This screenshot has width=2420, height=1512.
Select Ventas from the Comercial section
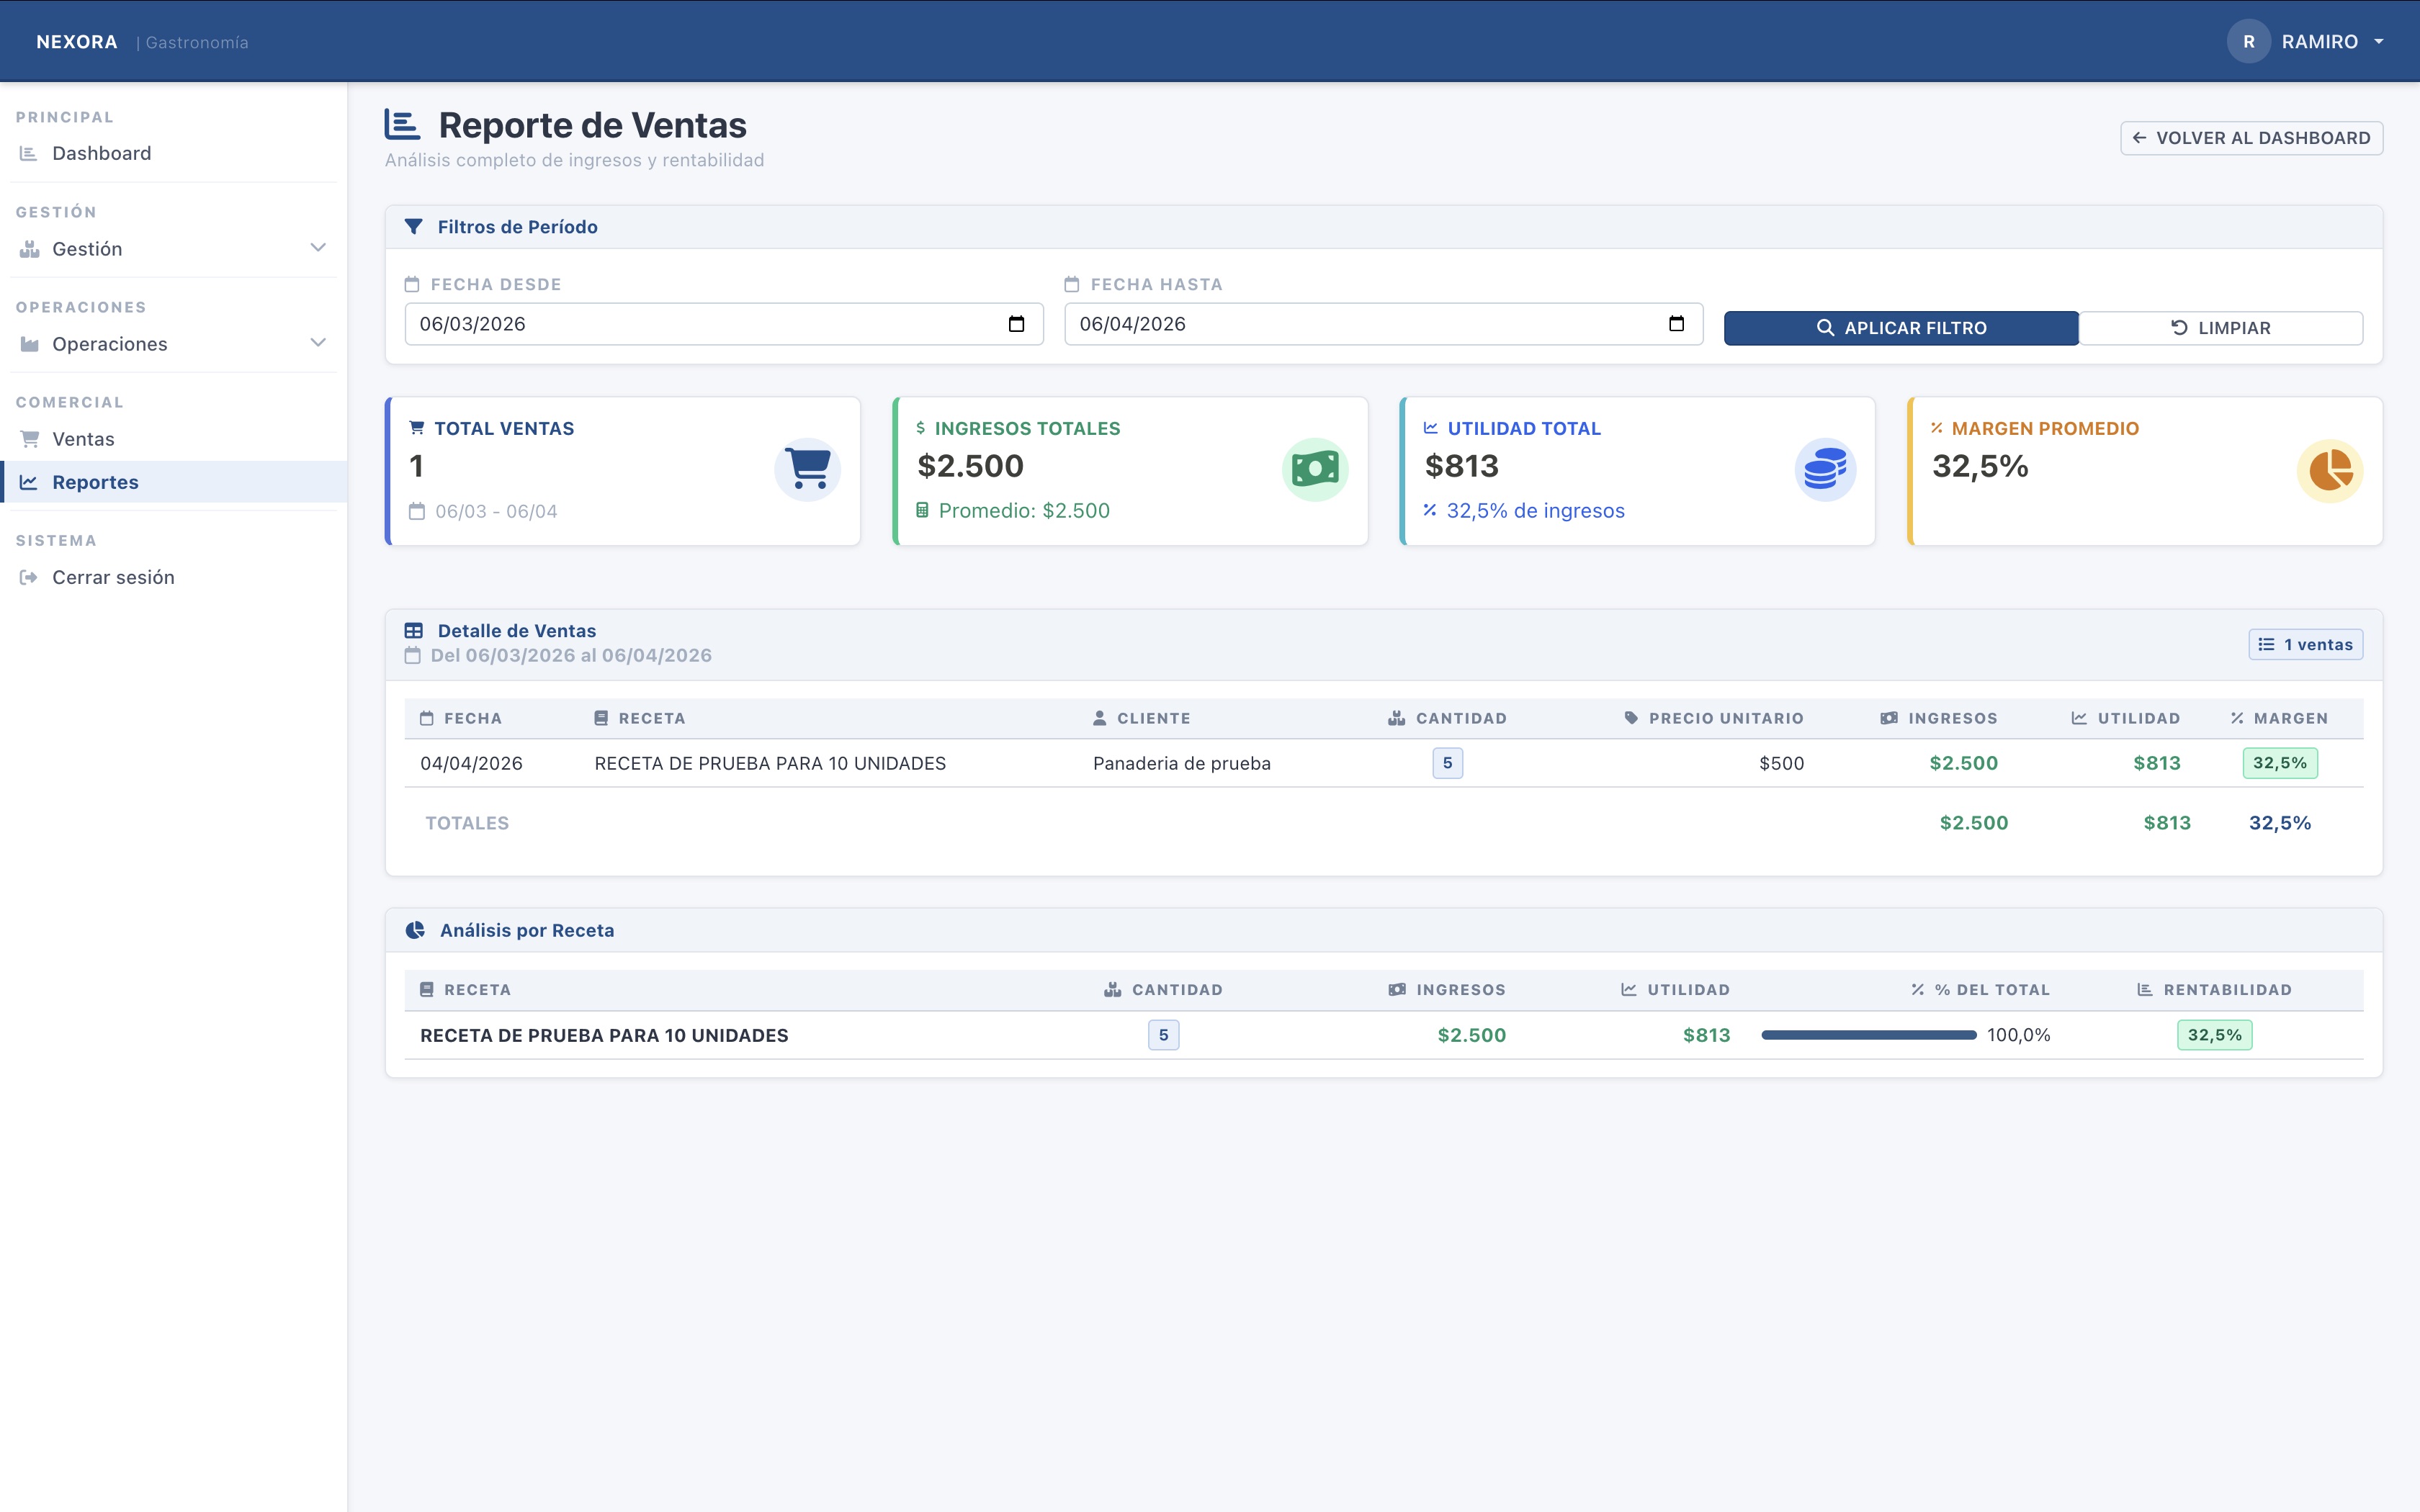click(x=85, y=438)
